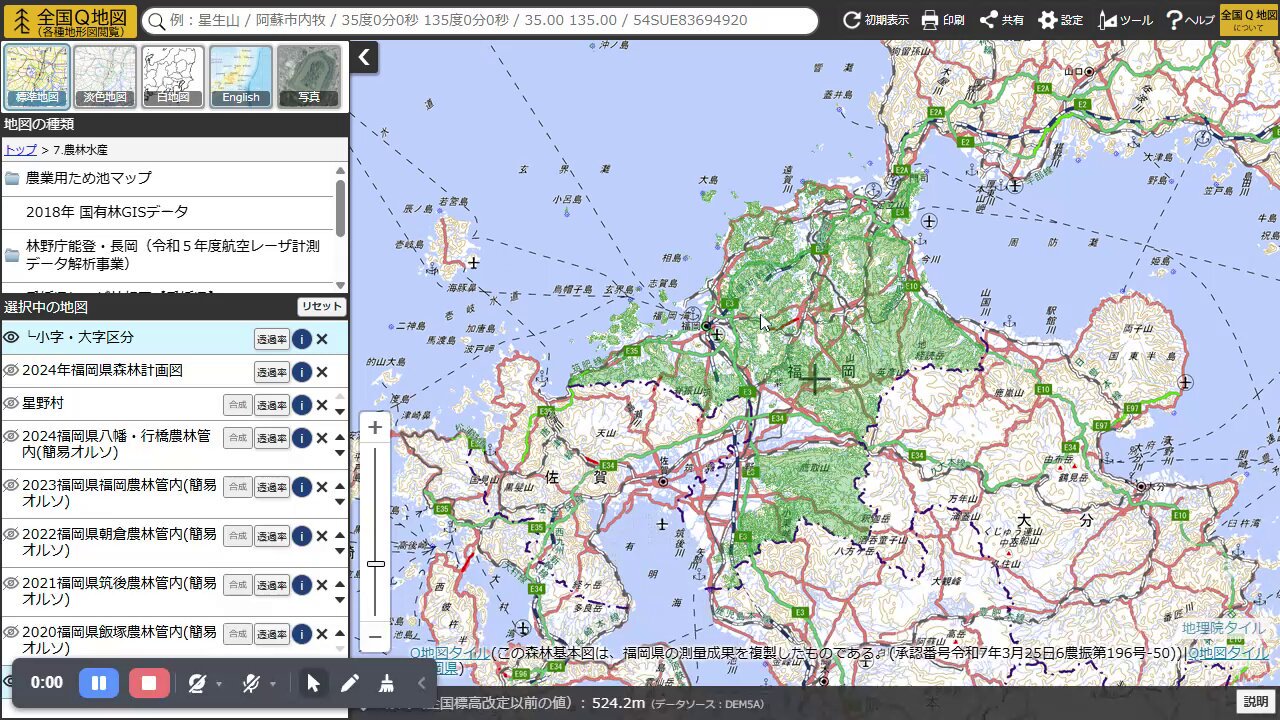Click the リセット button
The width and height of the screenshot is (1280, 720).
(322, 307)
